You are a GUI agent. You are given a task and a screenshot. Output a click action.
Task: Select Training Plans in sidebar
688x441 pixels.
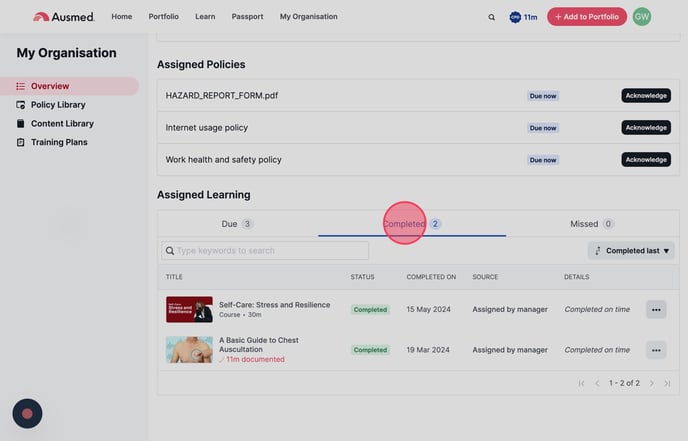(x=59, y=143)
